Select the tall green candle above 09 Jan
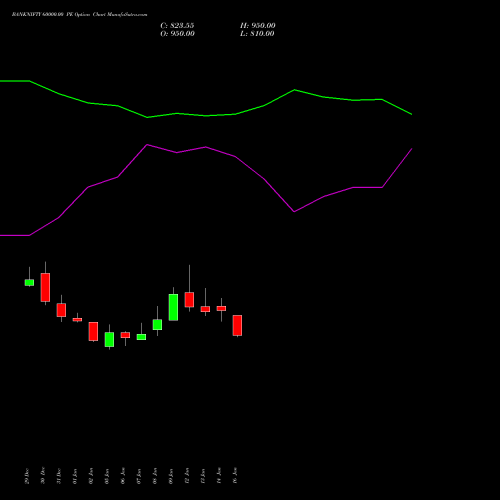The image size is (500, 500). [173, 307]
